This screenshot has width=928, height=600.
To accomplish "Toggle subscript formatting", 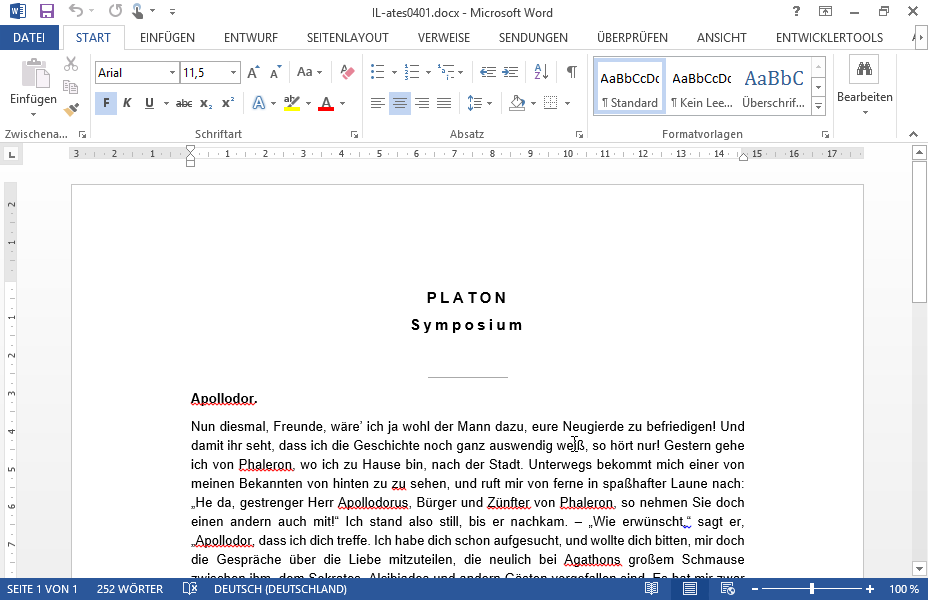I will pyautogui.click(x=206, y=104).
